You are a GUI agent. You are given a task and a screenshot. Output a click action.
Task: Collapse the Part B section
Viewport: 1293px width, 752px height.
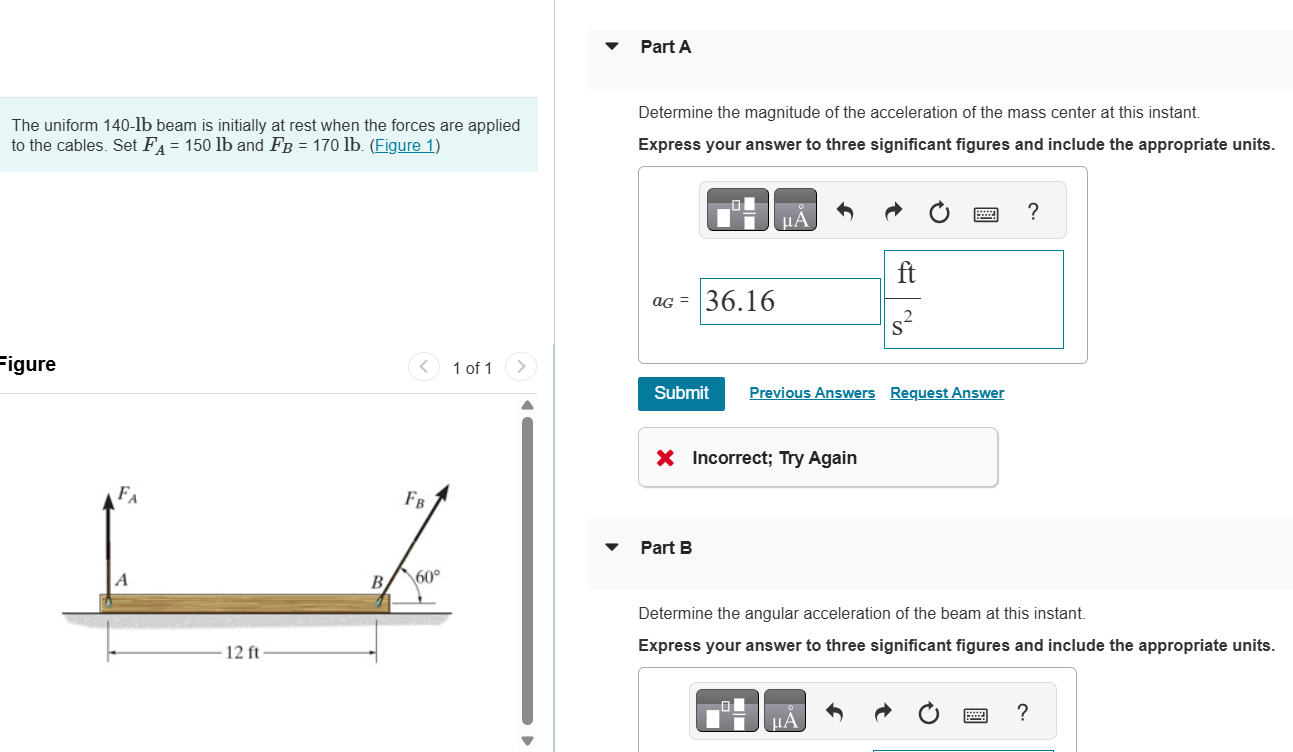tap(611, 547)
